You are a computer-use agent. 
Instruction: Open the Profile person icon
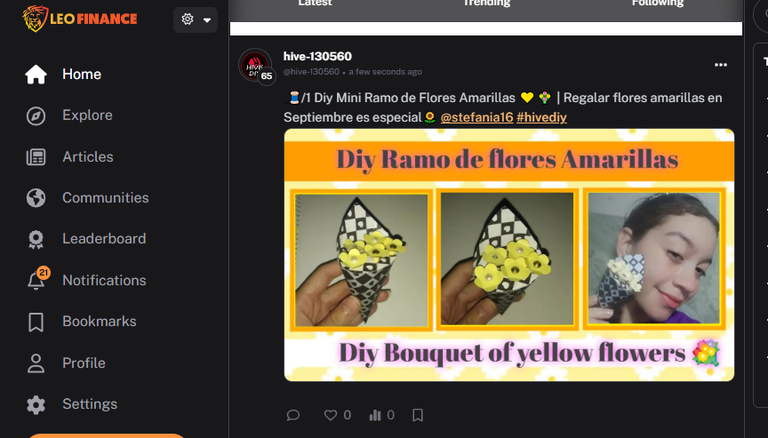coord(36,364)
